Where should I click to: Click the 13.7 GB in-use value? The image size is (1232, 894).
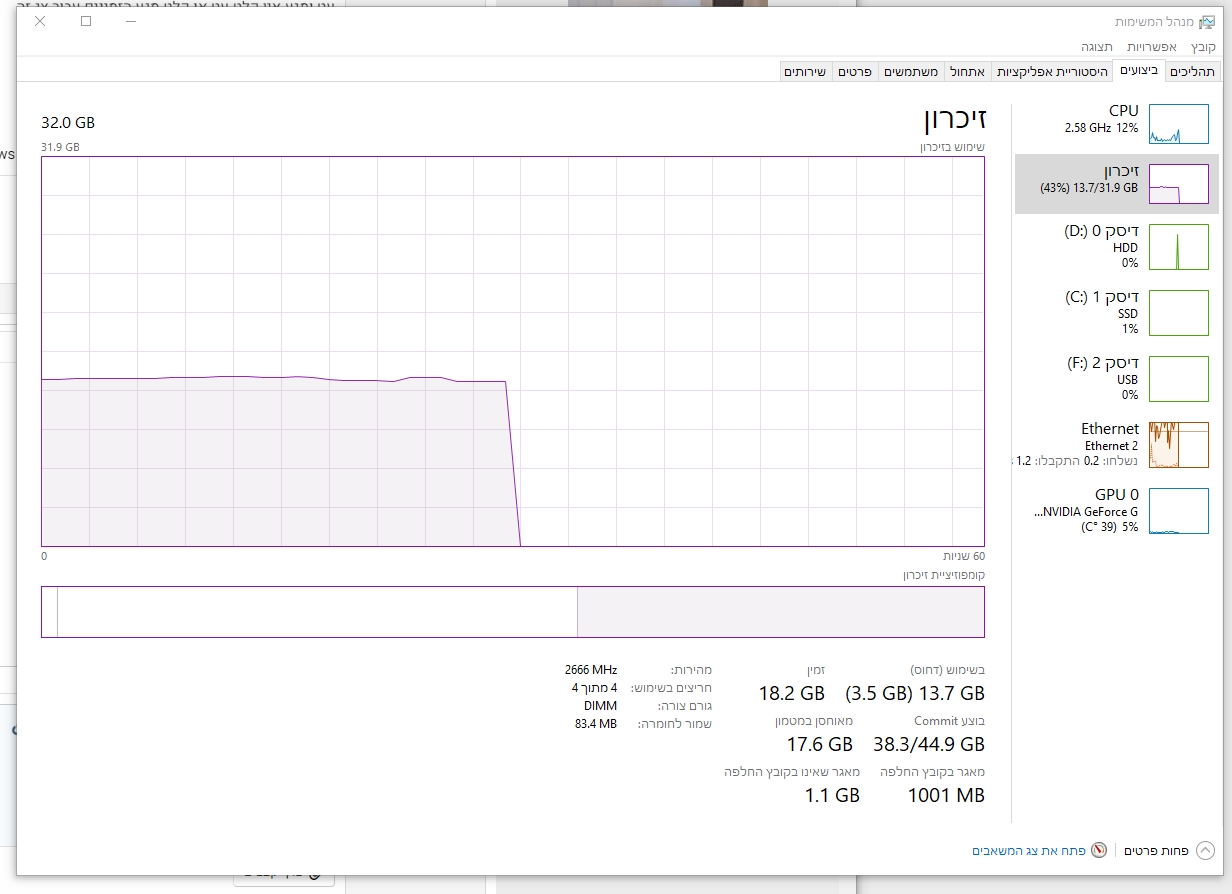click(x=951, y=693)
